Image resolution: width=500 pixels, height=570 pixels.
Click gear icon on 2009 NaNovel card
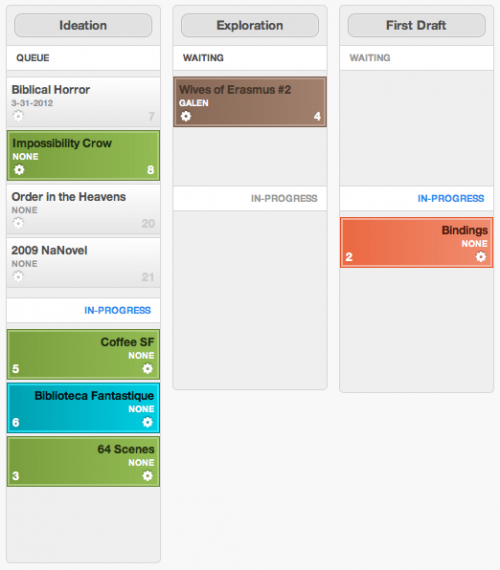(18, 277)
